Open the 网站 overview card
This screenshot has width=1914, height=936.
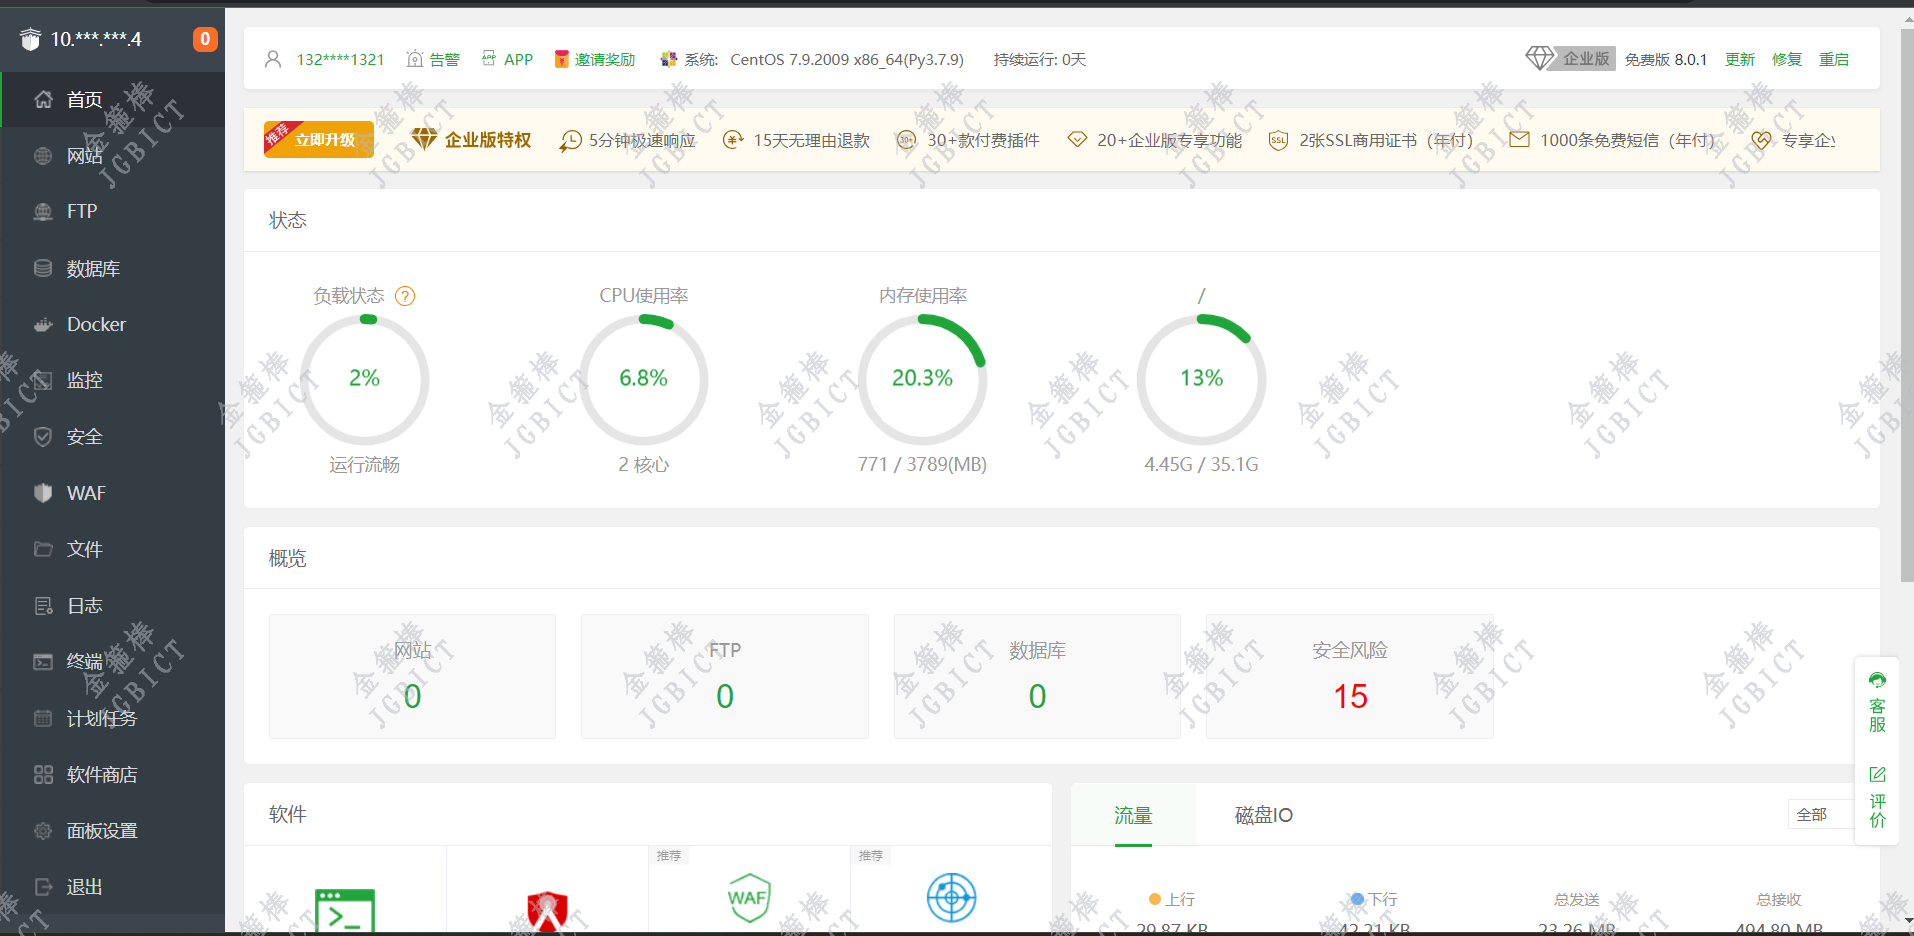click(x=412, y=676)
